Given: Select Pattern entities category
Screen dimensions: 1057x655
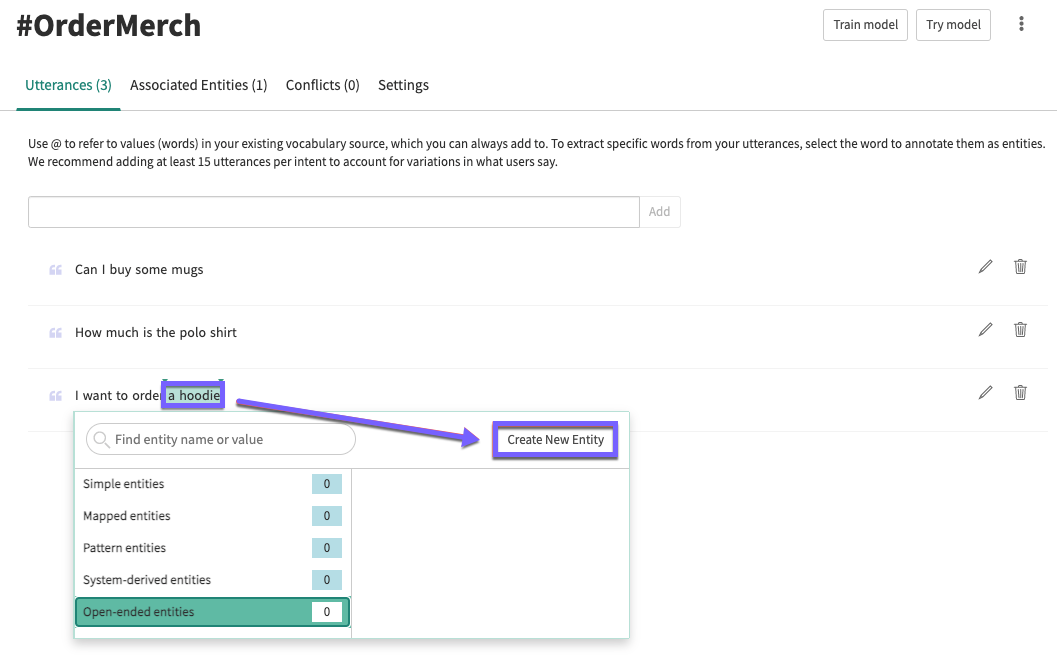Looking at the screenshot, I should 212,548.
